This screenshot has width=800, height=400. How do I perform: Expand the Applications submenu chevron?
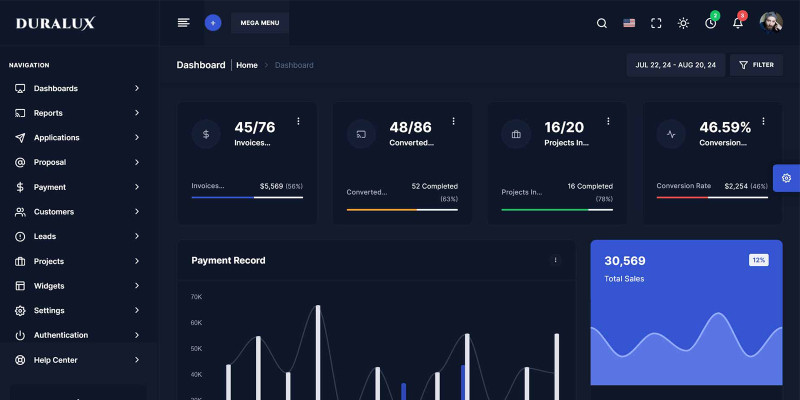pos(137,138)
